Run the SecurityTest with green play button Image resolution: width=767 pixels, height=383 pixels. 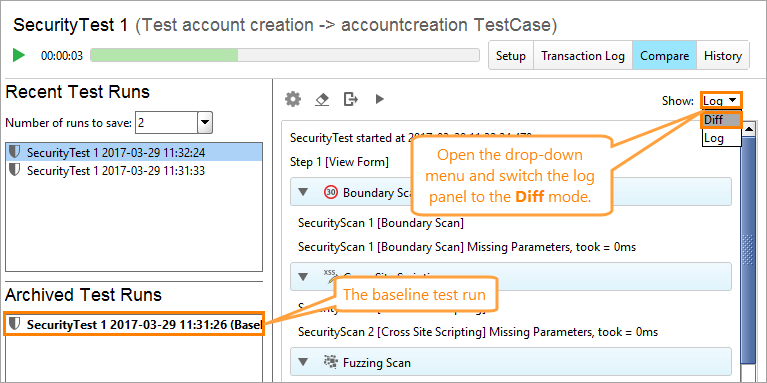pyautogui.click(x=19, y=55)
